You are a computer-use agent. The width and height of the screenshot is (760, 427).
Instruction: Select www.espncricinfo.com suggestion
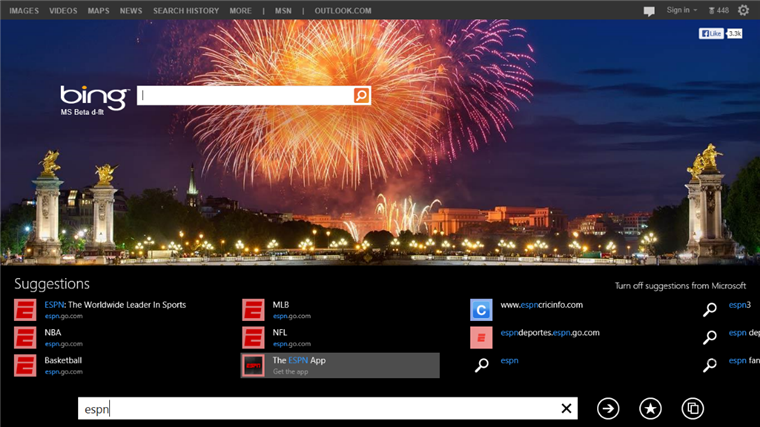tap(542, 305)
